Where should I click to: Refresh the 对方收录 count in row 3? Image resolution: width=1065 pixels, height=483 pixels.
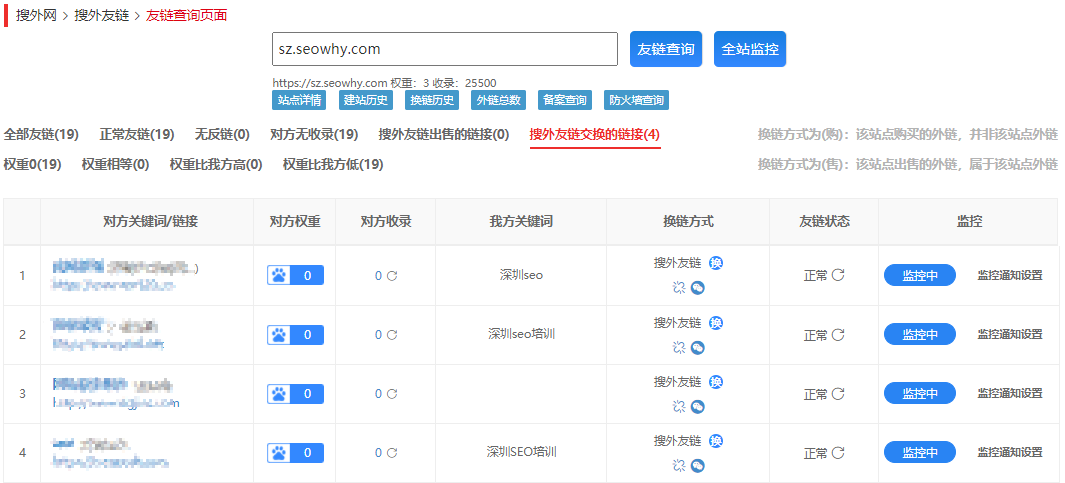(x=392, y=394)
